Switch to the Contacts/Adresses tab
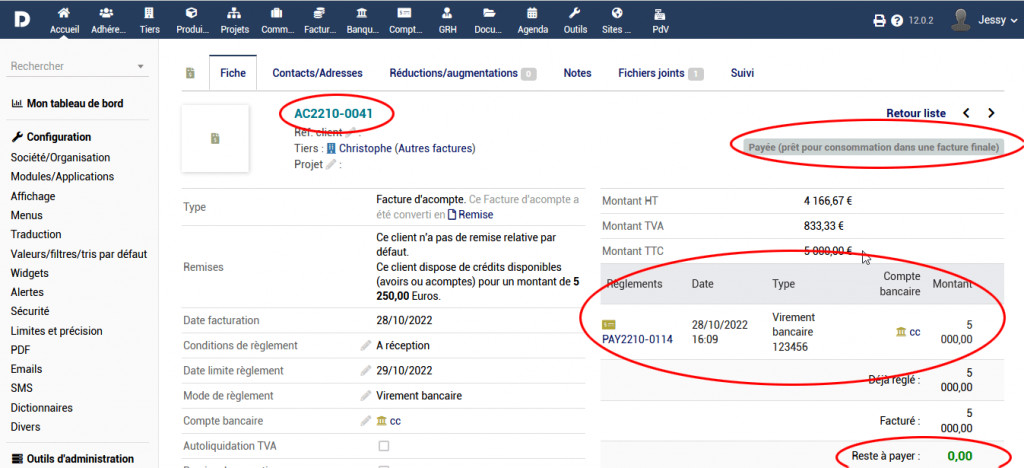 (x=317, y=73)
